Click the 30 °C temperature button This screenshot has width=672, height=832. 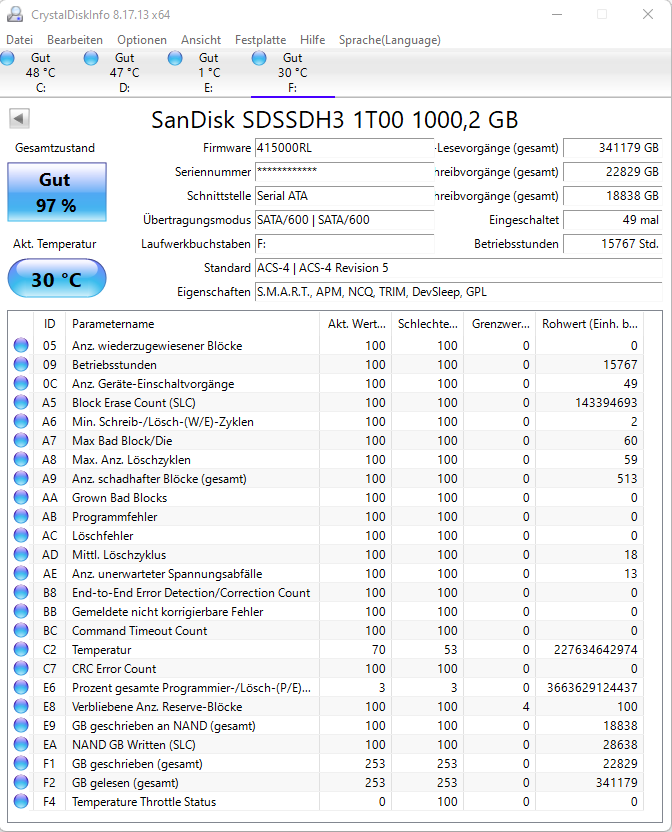[x=57, y=279]
